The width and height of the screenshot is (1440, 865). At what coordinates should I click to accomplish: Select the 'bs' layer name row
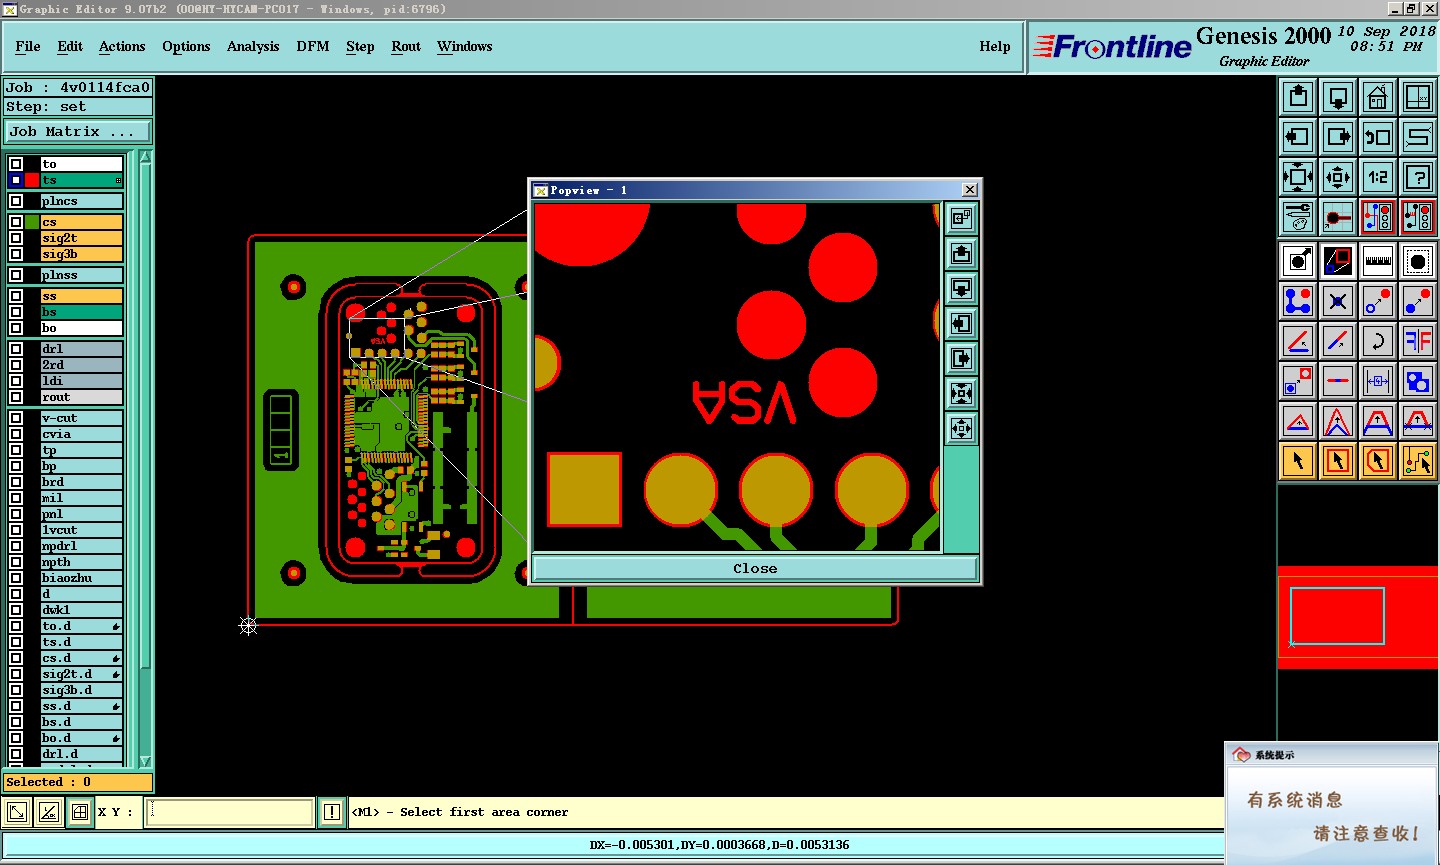point(81,312)
